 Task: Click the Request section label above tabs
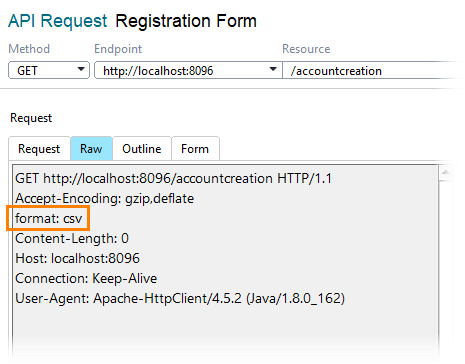(31, 118)
